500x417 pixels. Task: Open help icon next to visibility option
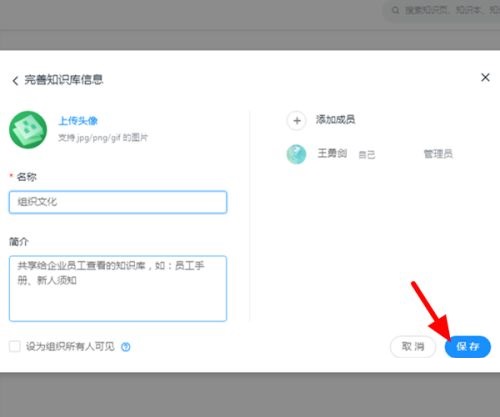[x=126, y=347]
